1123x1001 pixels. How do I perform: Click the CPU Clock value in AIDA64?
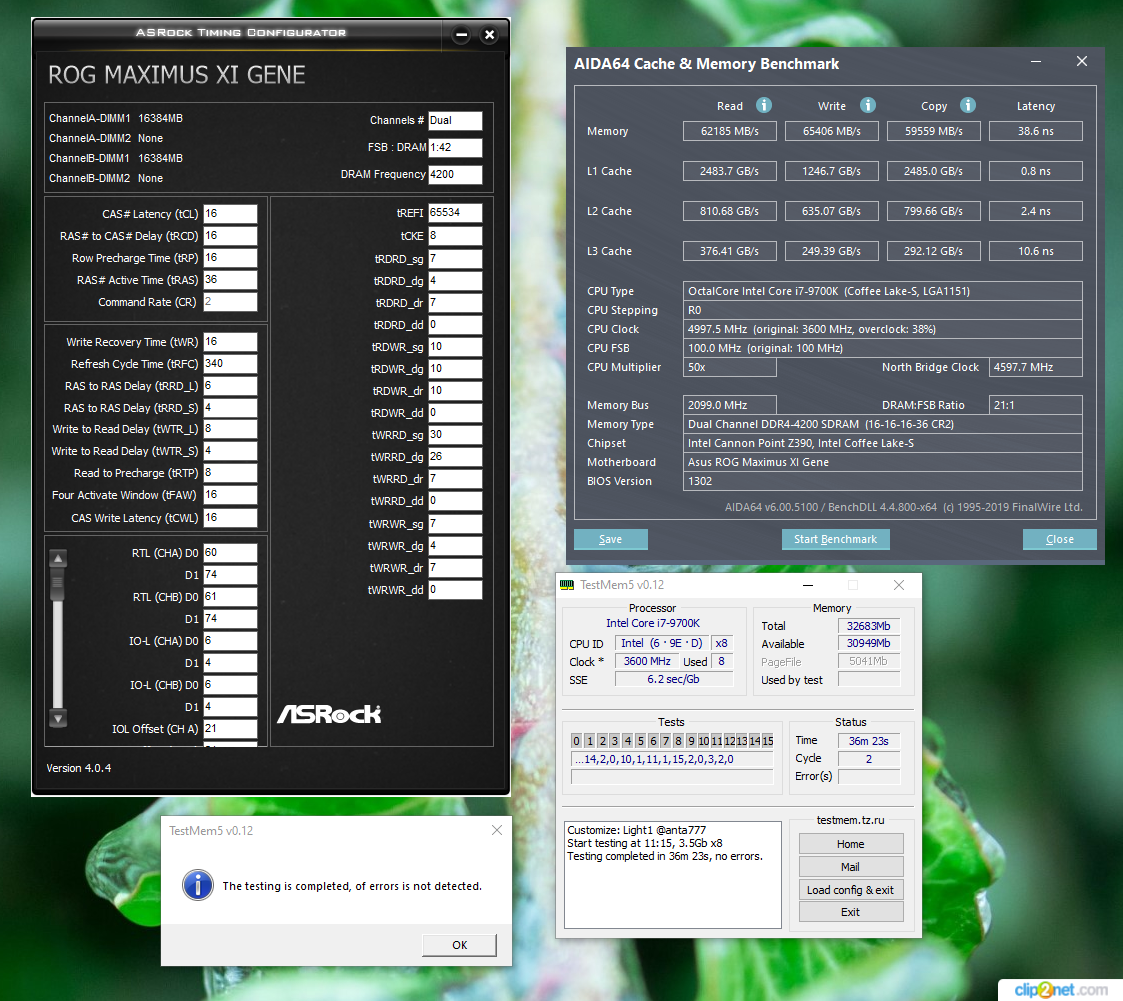[x=882, y=329]
